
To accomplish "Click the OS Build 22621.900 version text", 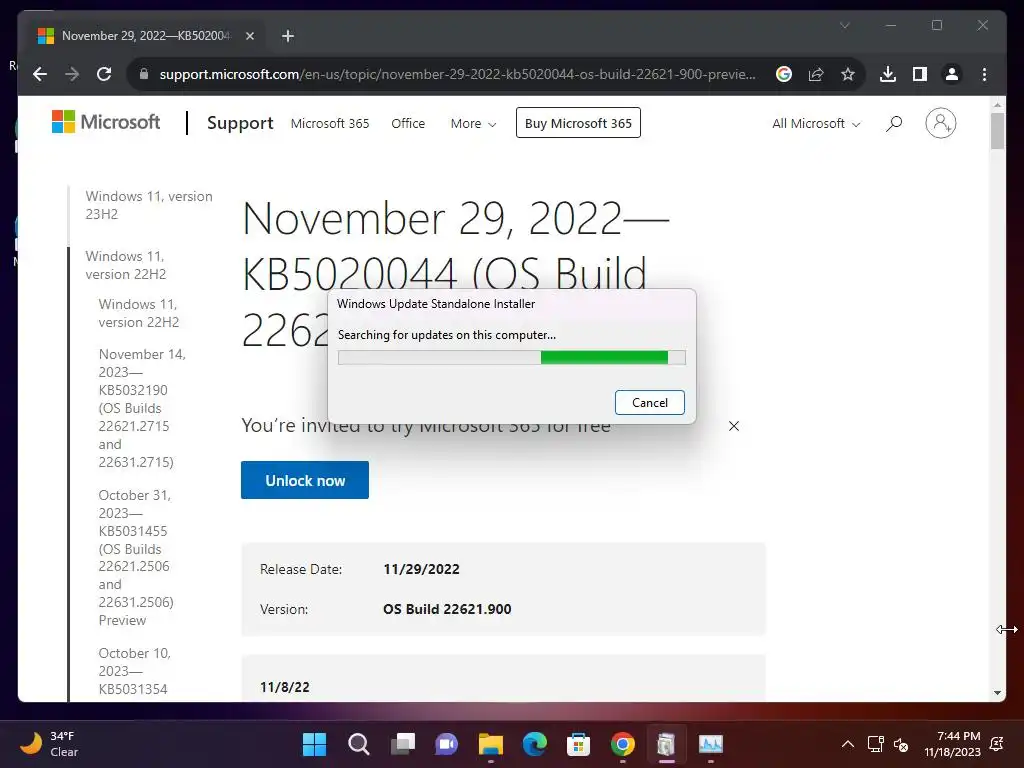I will click(447, 609).
